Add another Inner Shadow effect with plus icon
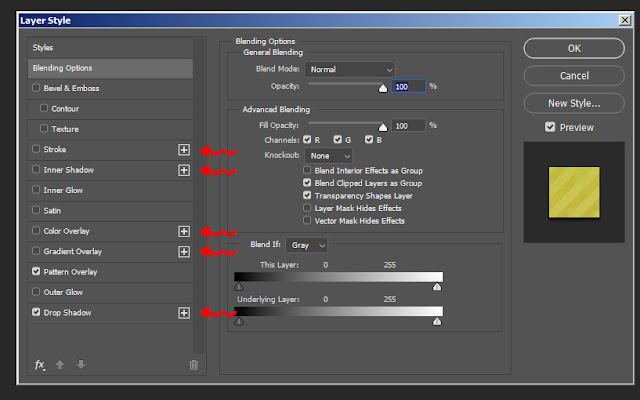The height and width of the screenshot is (400, 640). point(184,170)
